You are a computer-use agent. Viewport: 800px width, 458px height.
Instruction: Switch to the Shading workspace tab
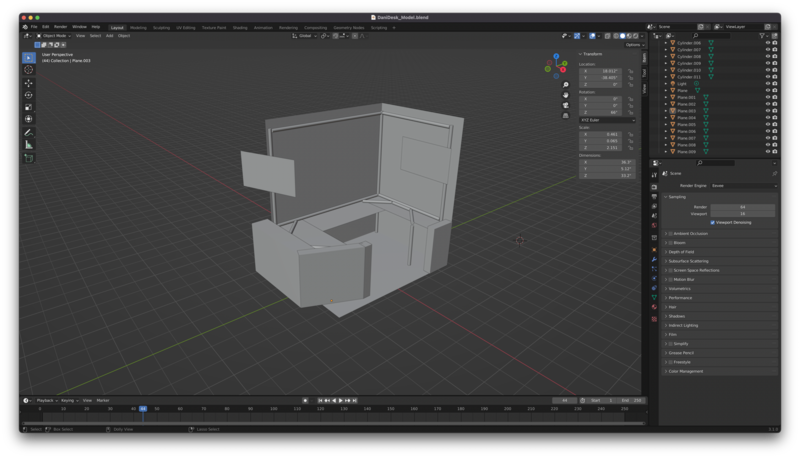tap(240, 27)
